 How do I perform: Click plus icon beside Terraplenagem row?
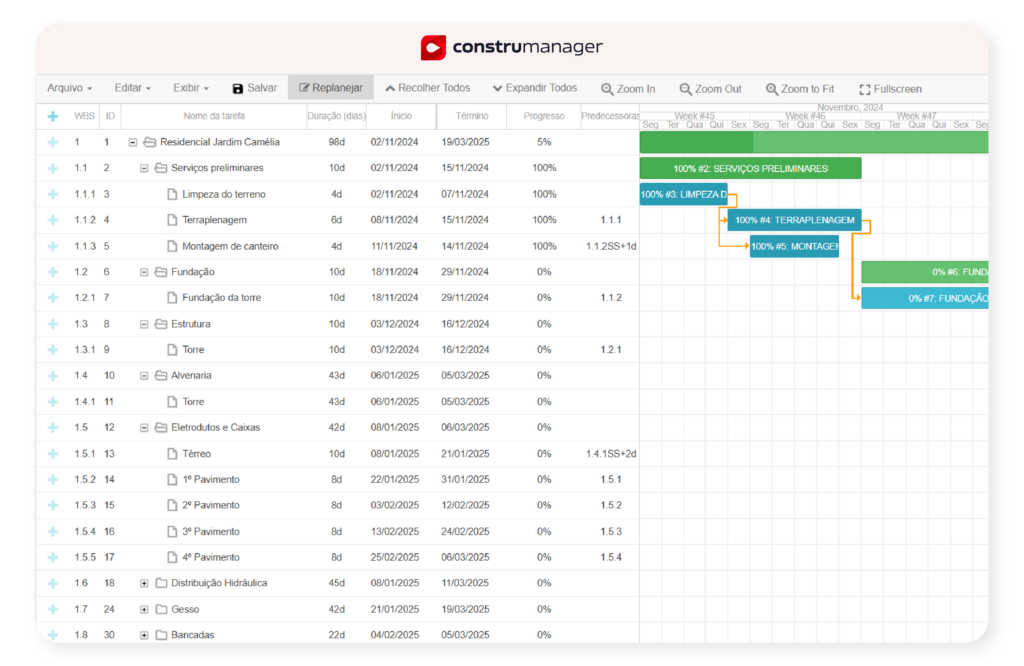click(53, 220)
